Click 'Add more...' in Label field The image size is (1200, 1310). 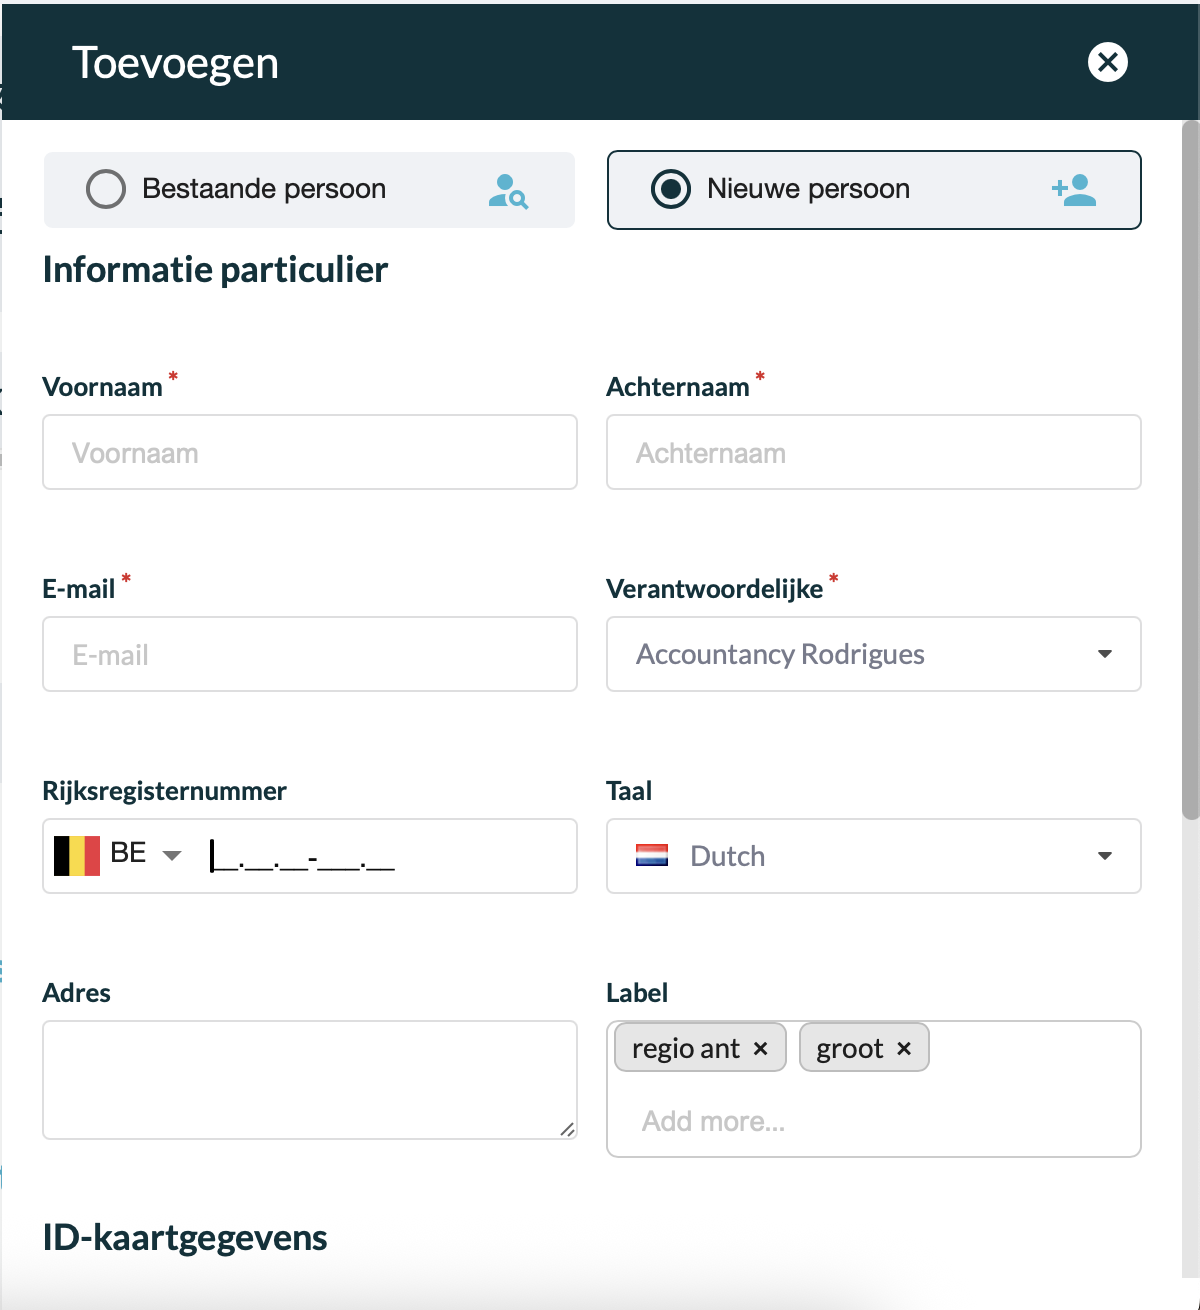pyautogui.click(x=713, y=1121)
